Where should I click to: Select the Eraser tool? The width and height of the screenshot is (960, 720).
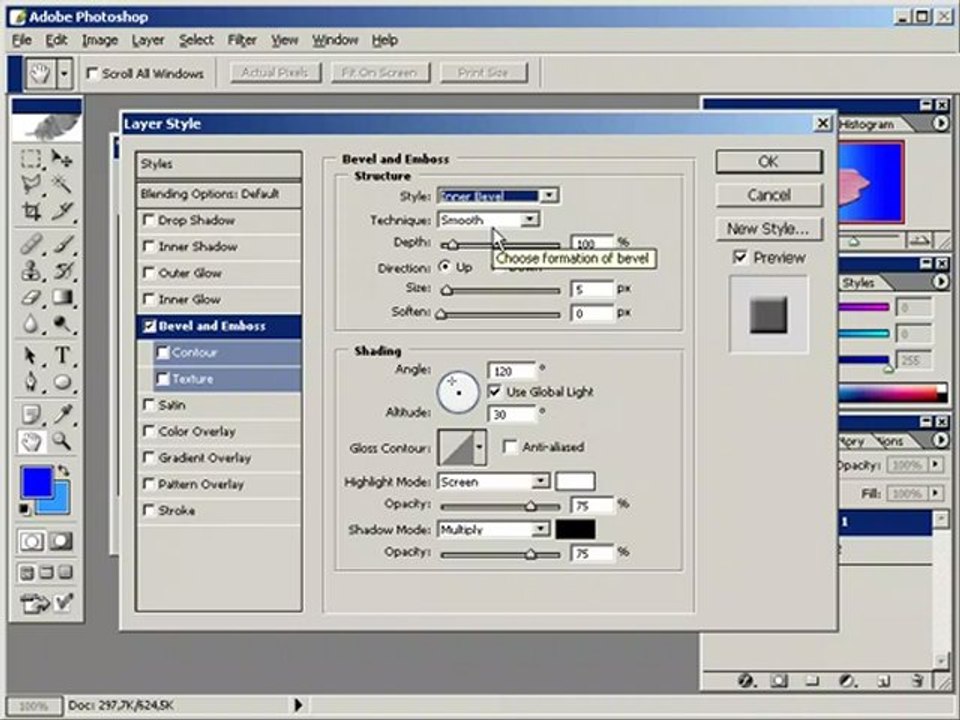[31, 298]
